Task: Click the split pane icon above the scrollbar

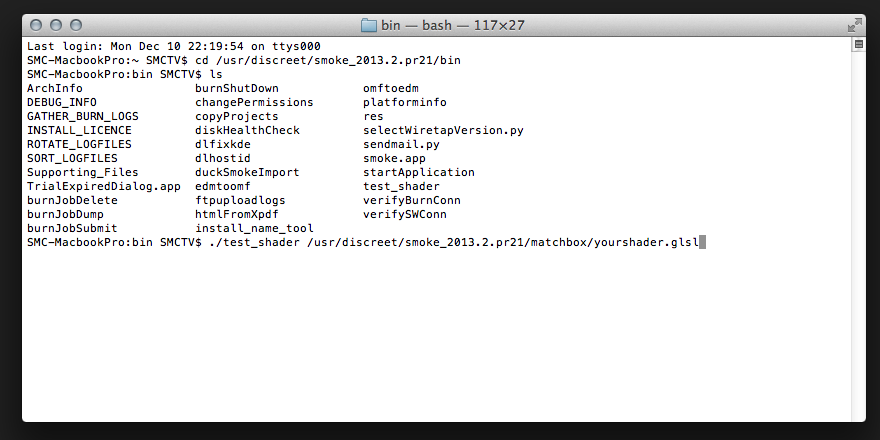Action: pyautogui.click(x=858, y=45)
